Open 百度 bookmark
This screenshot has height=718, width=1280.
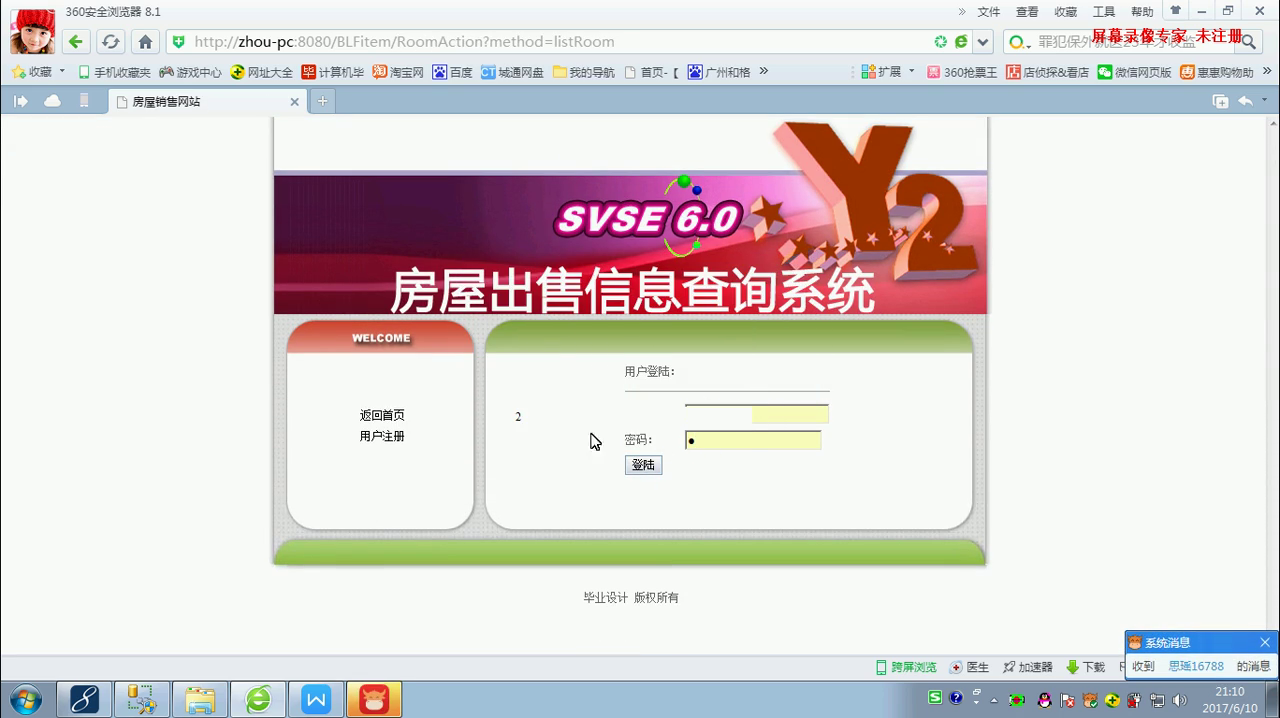coord(452,72)
